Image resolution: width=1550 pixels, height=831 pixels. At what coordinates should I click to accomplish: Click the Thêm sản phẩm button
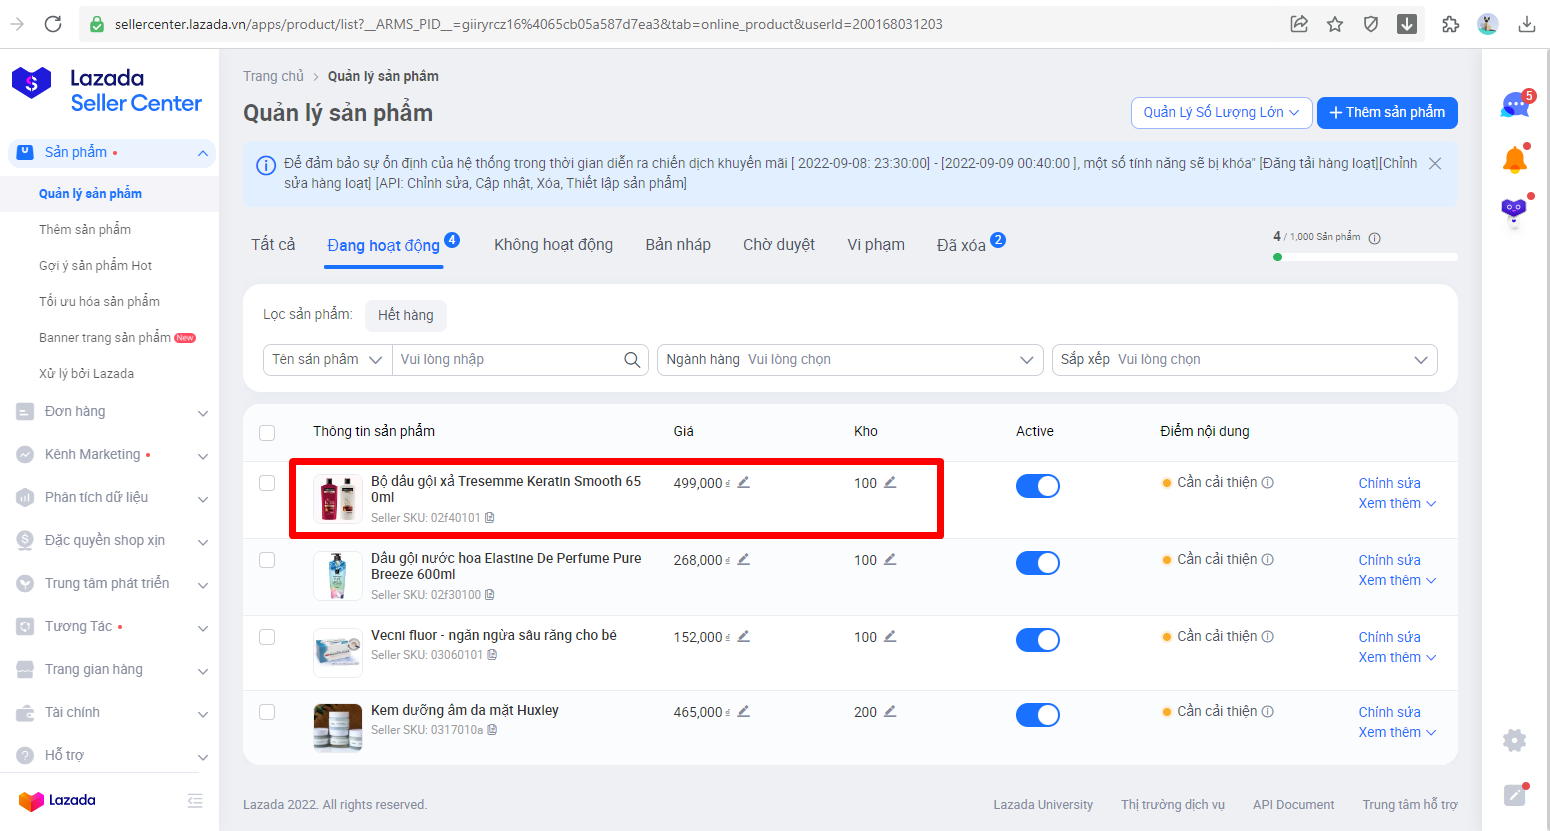coord(1386,112)
